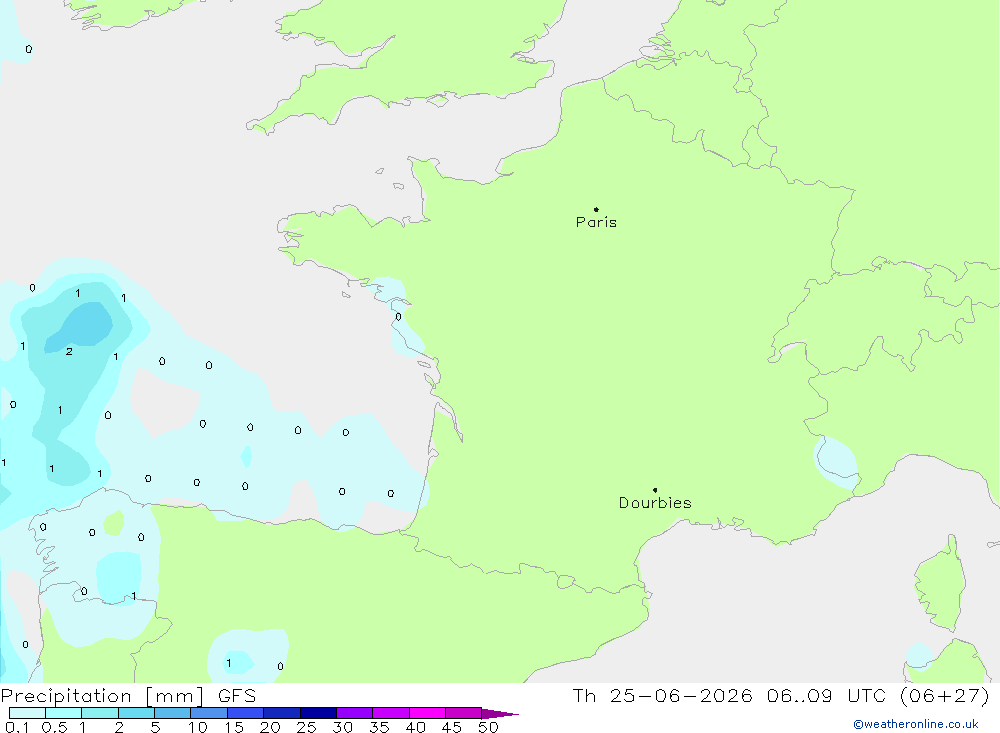Open the weatheronline.co.uk copyright link
This screenshot has width=1000, height=733.
click(x=916, y=724)
